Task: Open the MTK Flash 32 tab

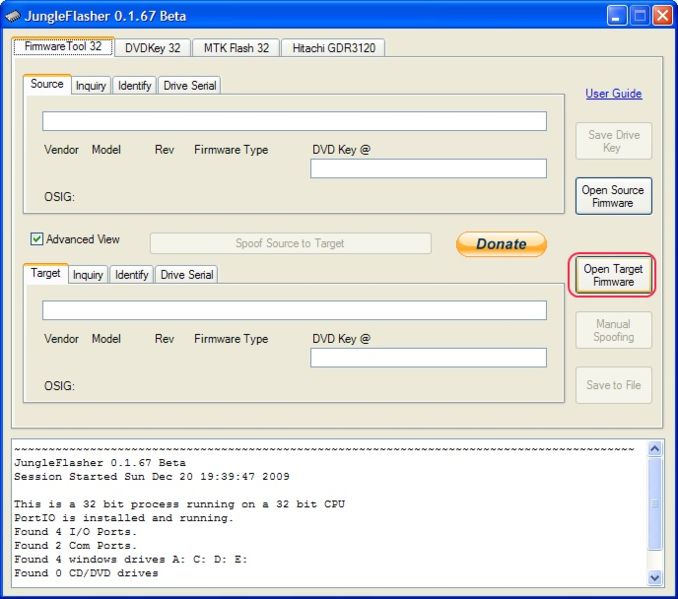Action: coord(236,48)
